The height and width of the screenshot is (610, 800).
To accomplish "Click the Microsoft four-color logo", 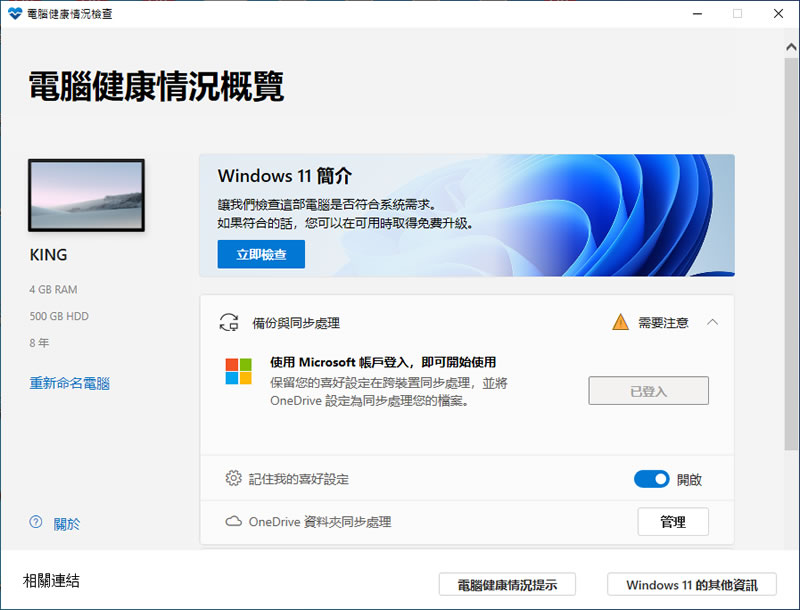I will pos(239,371).
